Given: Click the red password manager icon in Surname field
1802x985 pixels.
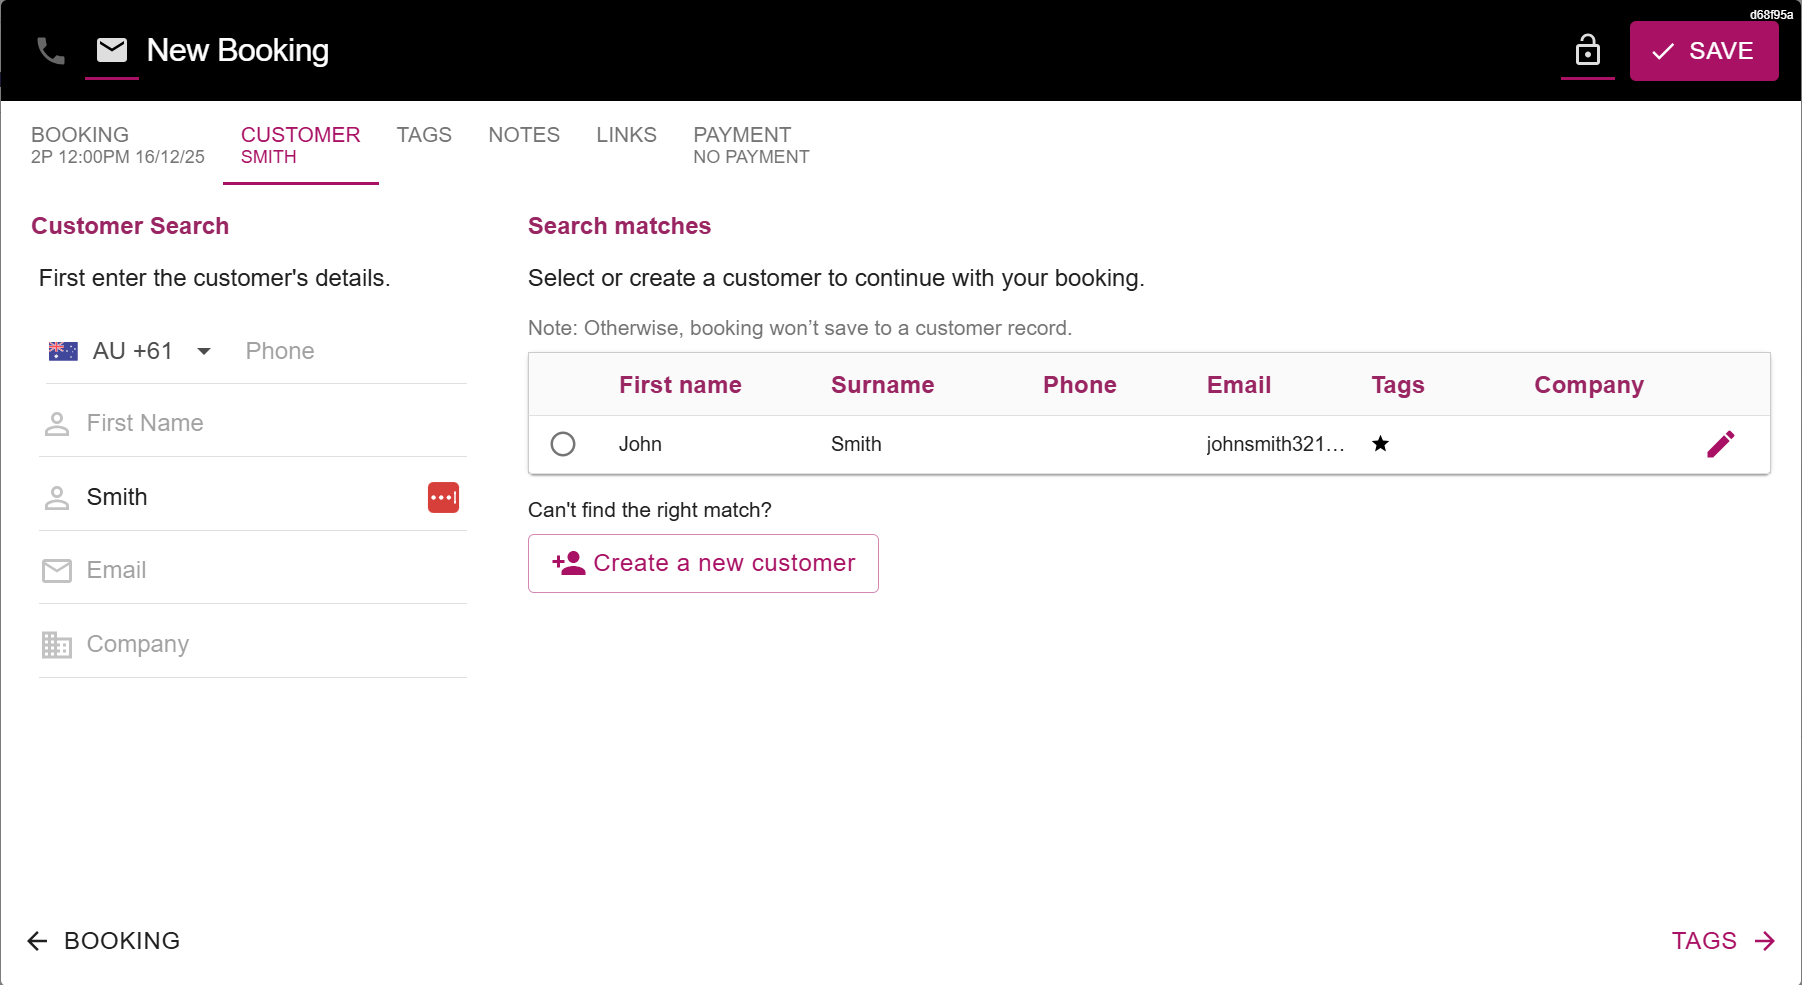Looking at the screenshot, I should pyautogui.click(x=443, y=497).
